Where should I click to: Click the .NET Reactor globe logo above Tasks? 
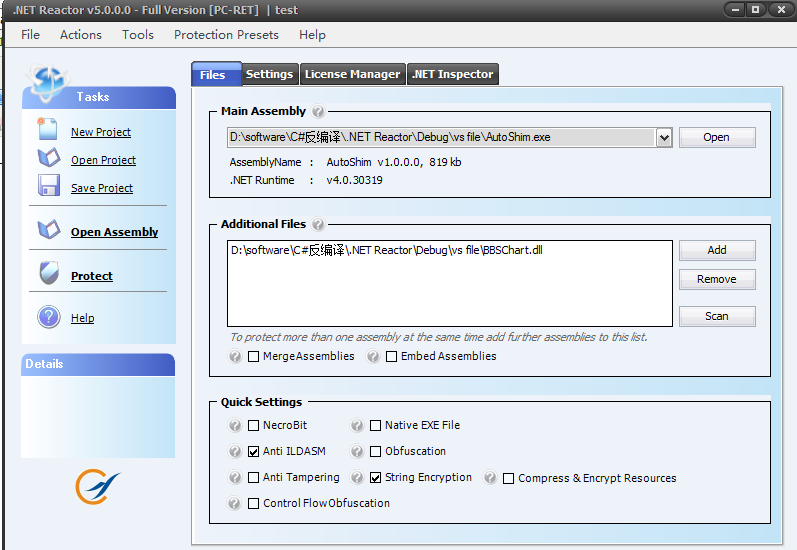(x=47, y=83)
